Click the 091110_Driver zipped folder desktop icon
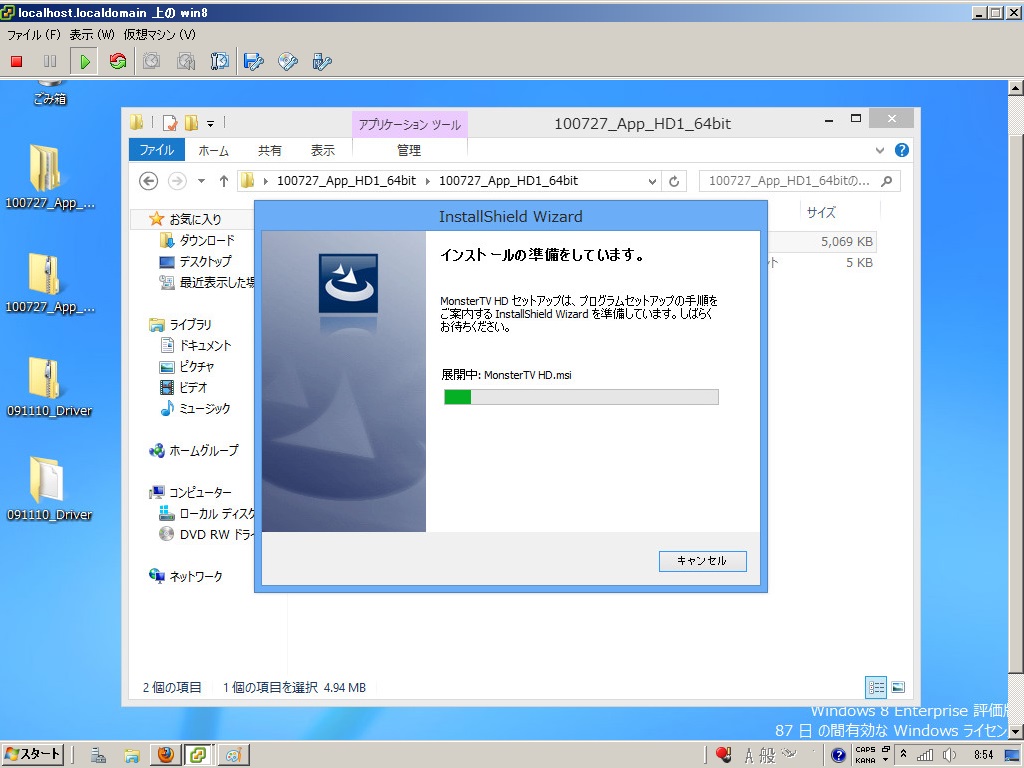 click(x=50, y=387)
